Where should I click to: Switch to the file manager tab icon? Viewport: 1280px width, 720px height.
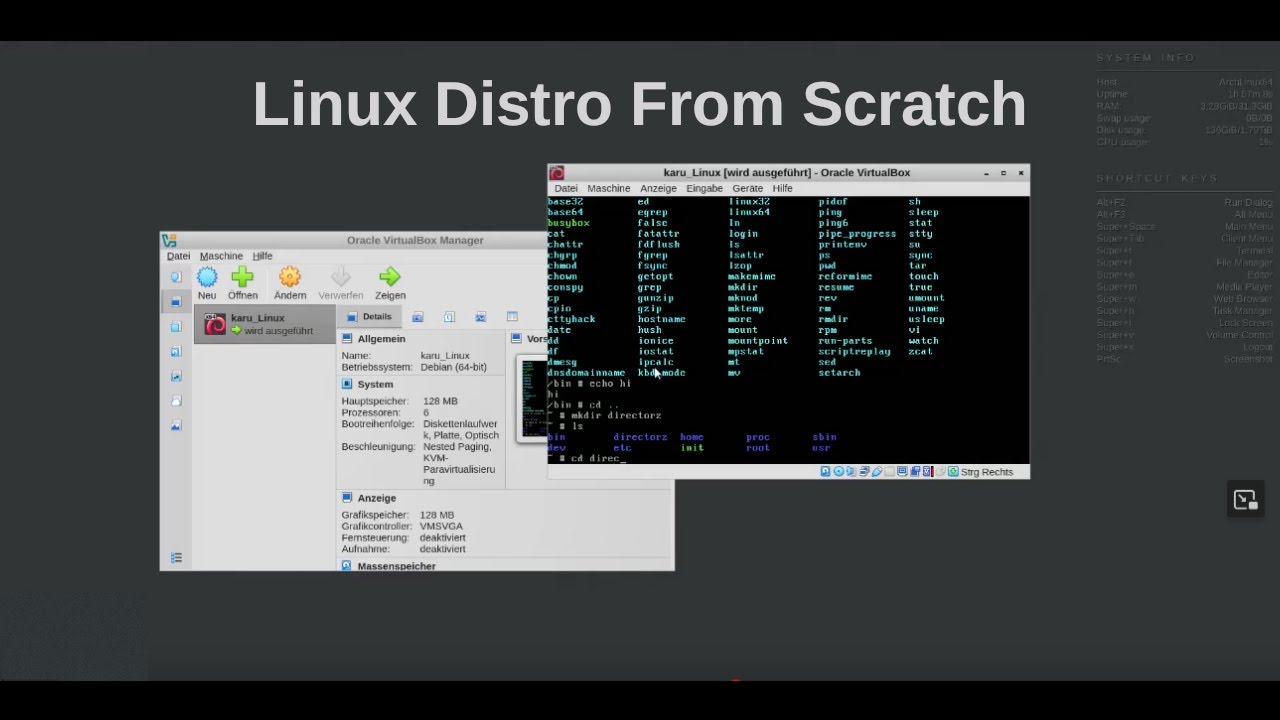click(512, 317)
